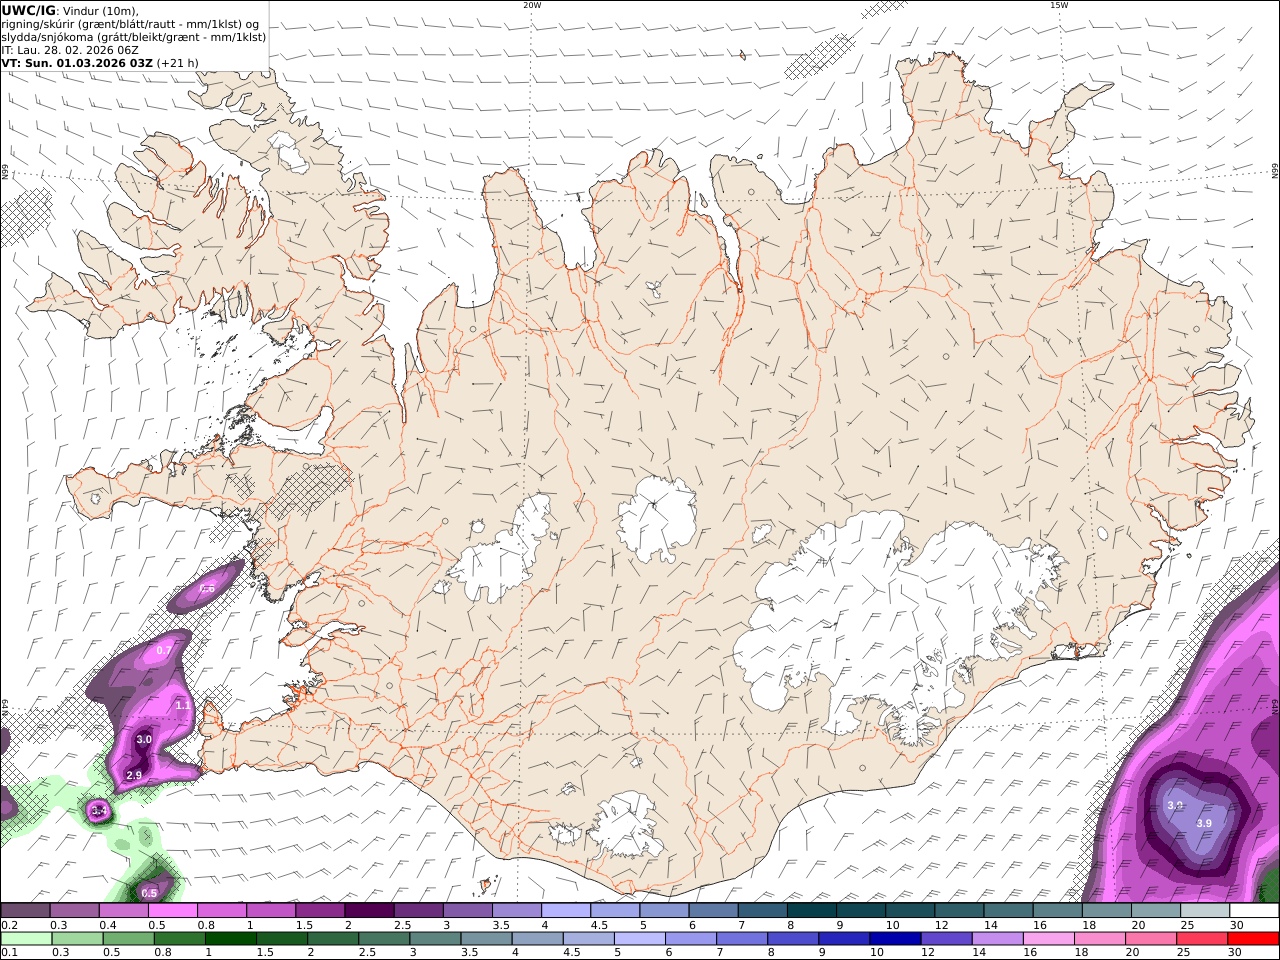Click the '(+21 h)' forecast offset text

(177, 63)
